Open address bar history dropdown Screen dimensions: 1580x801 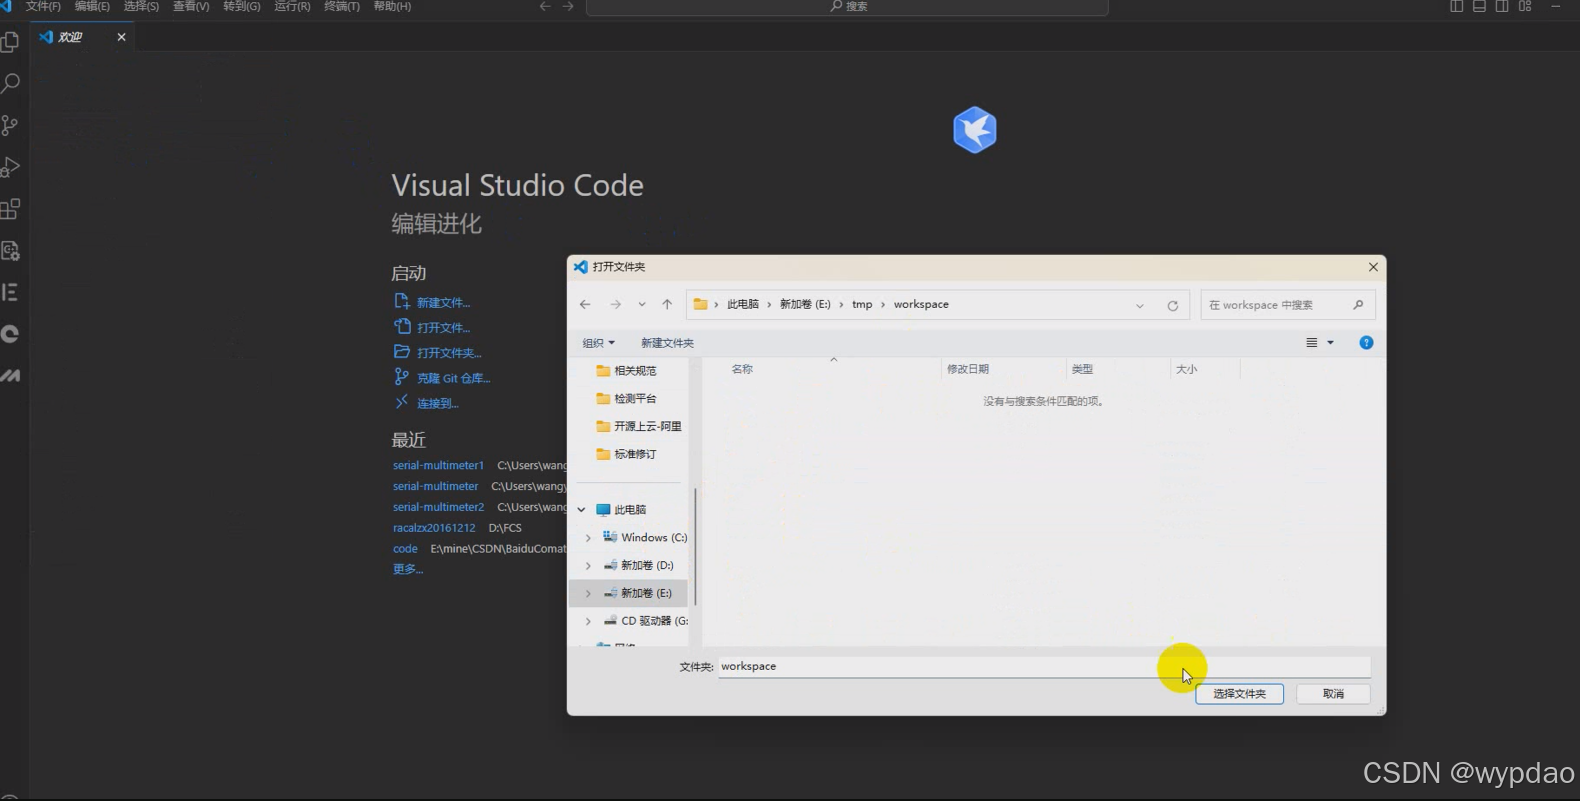tap(1140, 306)
